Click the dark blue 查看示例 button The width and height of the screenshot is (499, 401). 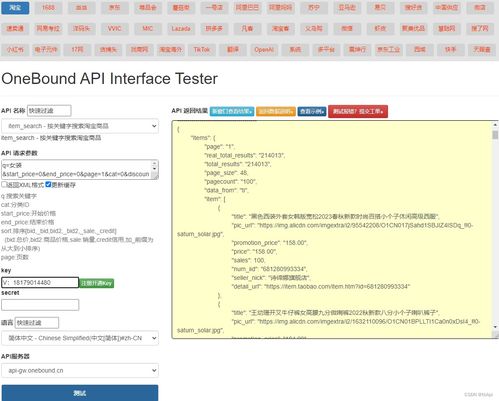(312, 111)
